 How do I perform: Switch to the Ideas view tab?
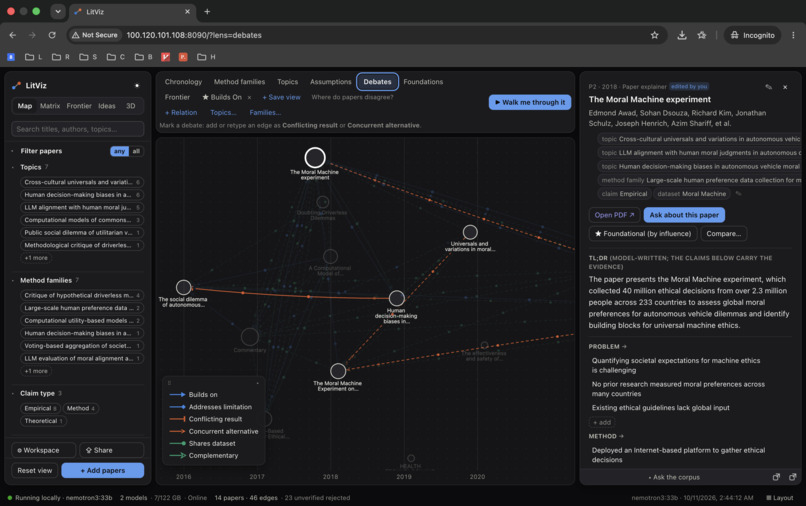pyautogui.click(x=107, y=106)
